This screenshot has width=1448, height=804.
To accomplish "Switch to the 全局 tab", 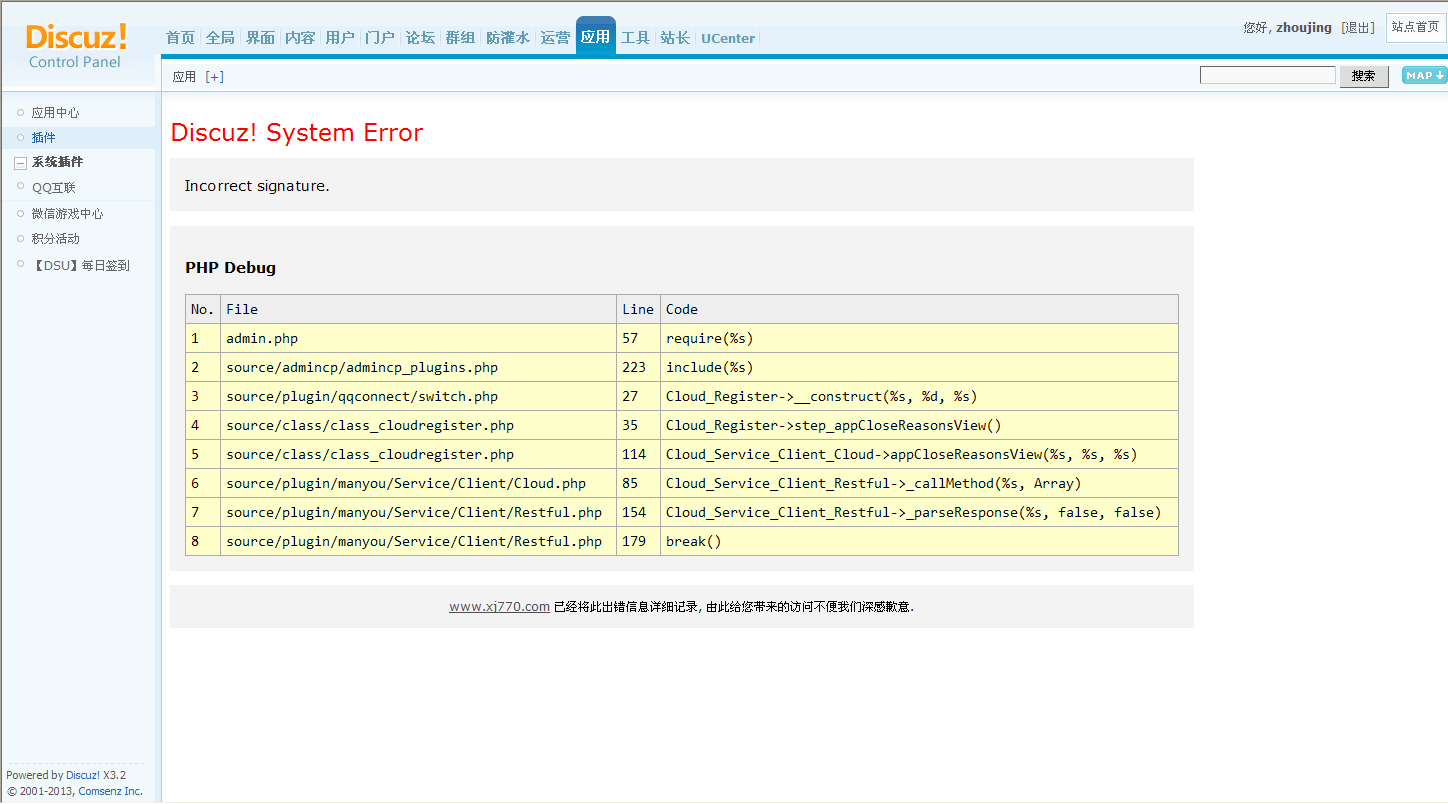I will click(220, 38).
